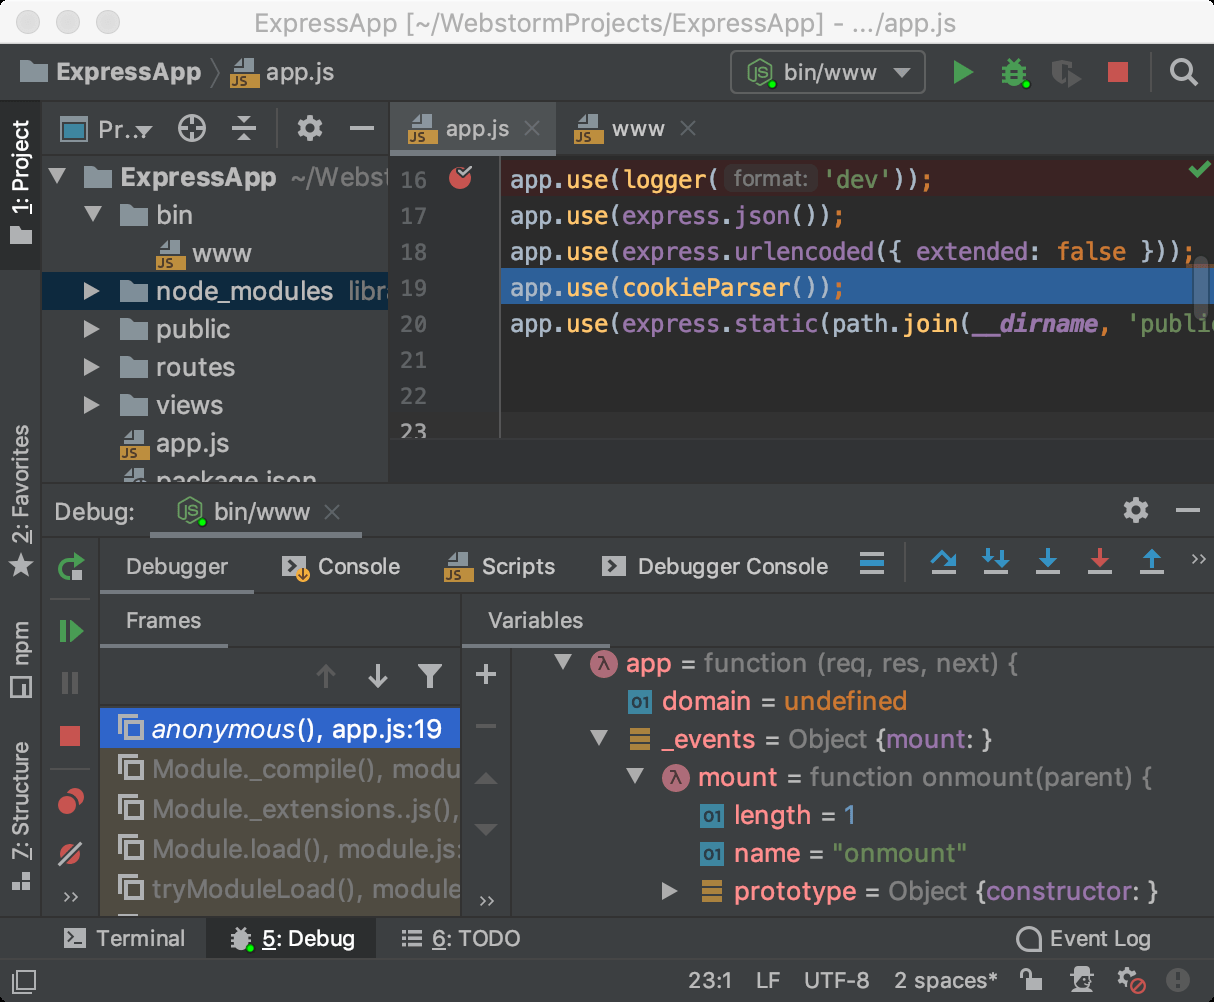The width and height of the screenshot is (1214, 1002).
Task: Click the green Debug bug icon
Action: pos(1015,72)
